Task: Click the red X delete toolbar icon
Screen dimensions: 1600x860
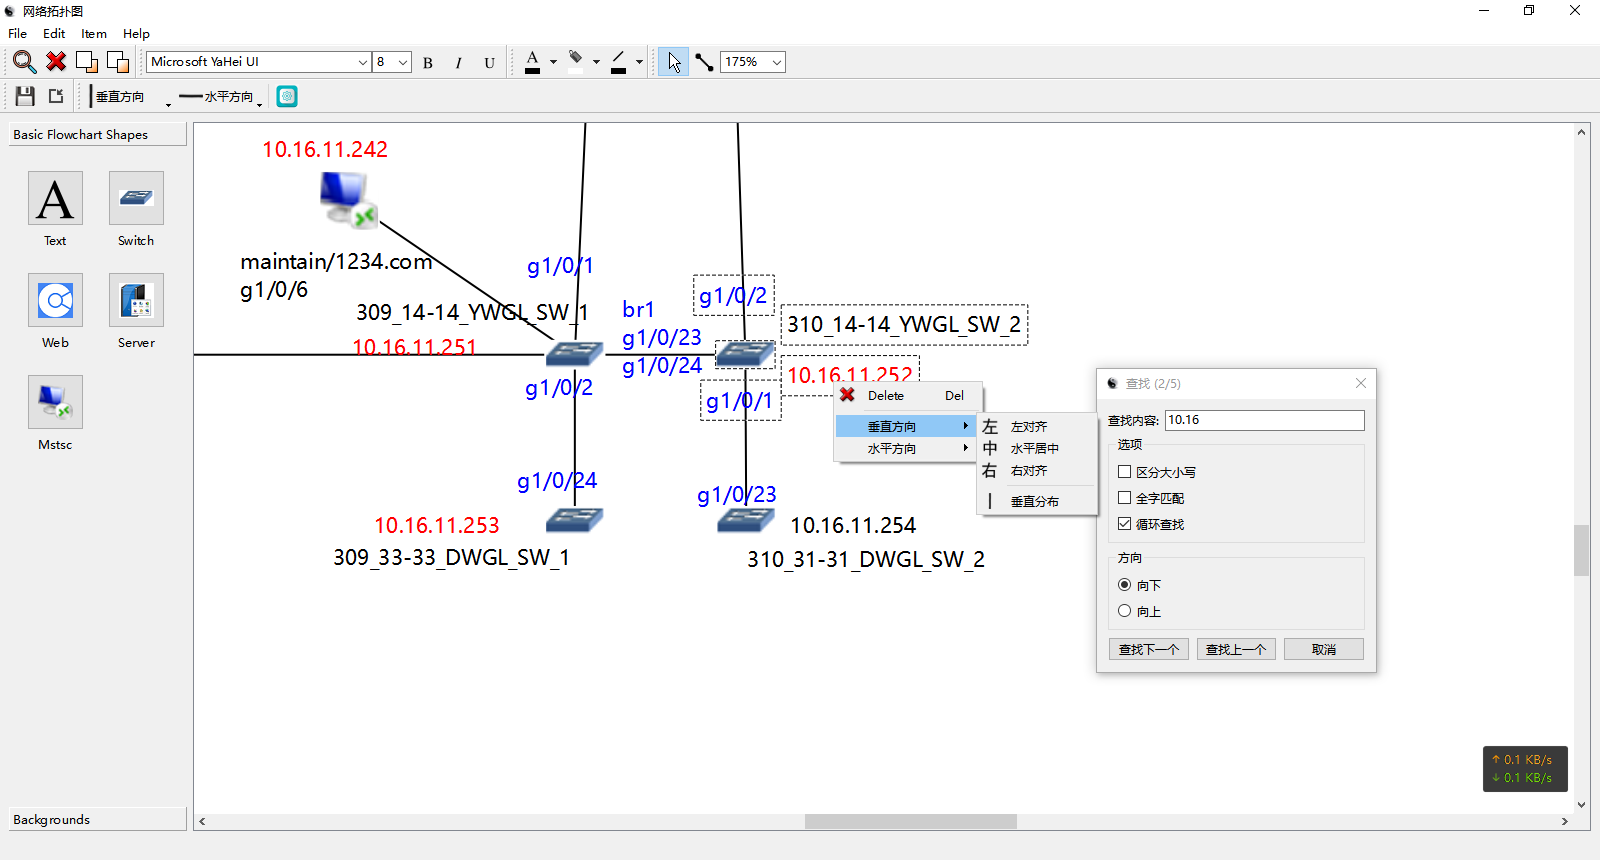Action: [x=56, y=62]
